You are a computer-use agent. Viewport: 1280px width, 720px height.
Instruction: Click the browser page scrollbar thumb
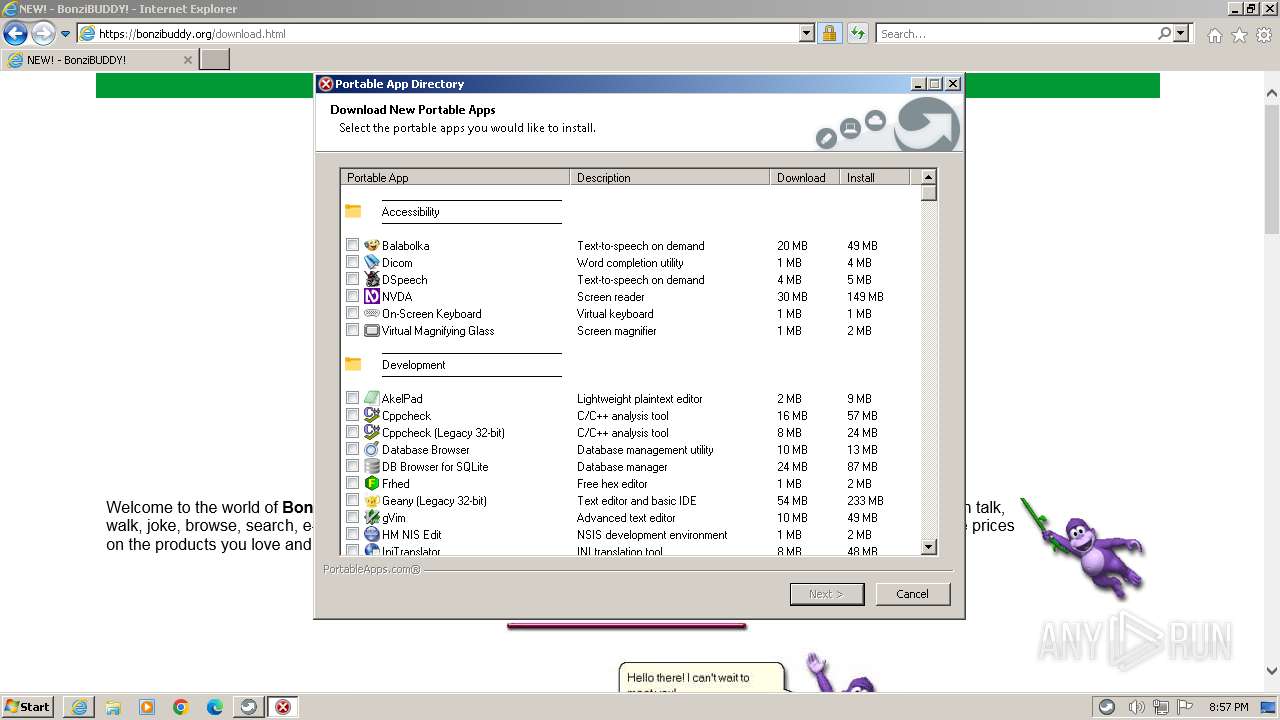coord(1272,167)
